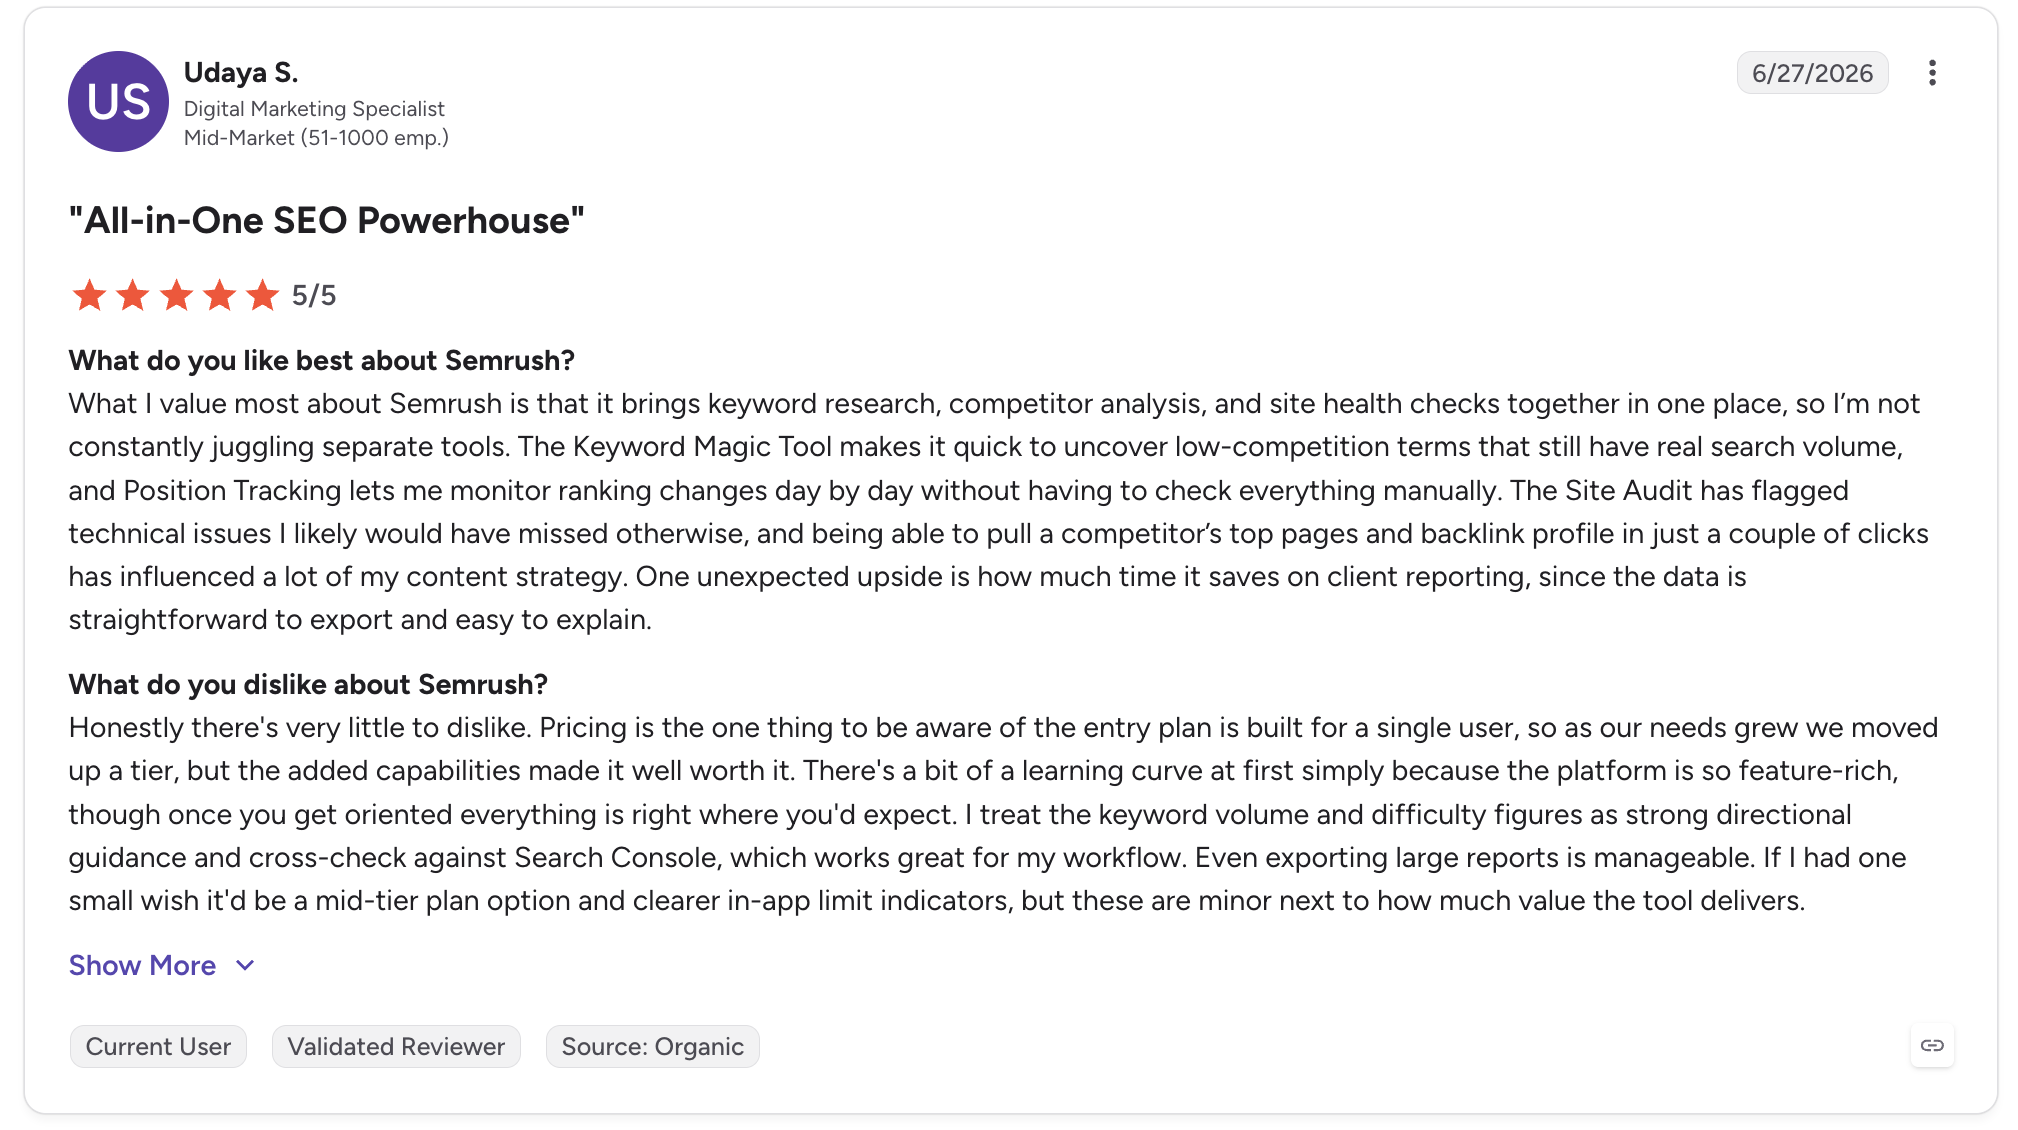Image resolution: width=2018 pixels, height=1130 pixels.
Task: Open the review title All-in-One SEO Powerhouse
Action: pos(326,220)
